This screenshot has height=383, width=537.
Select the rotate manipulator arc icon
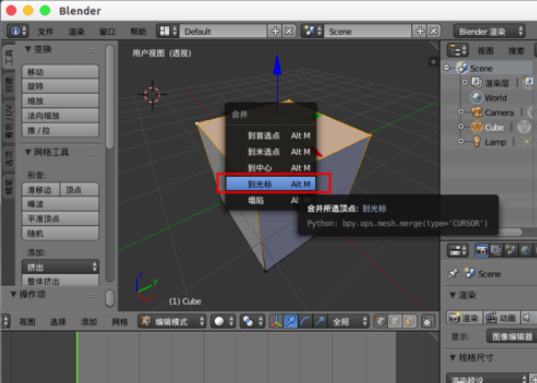tap(305, 321)
